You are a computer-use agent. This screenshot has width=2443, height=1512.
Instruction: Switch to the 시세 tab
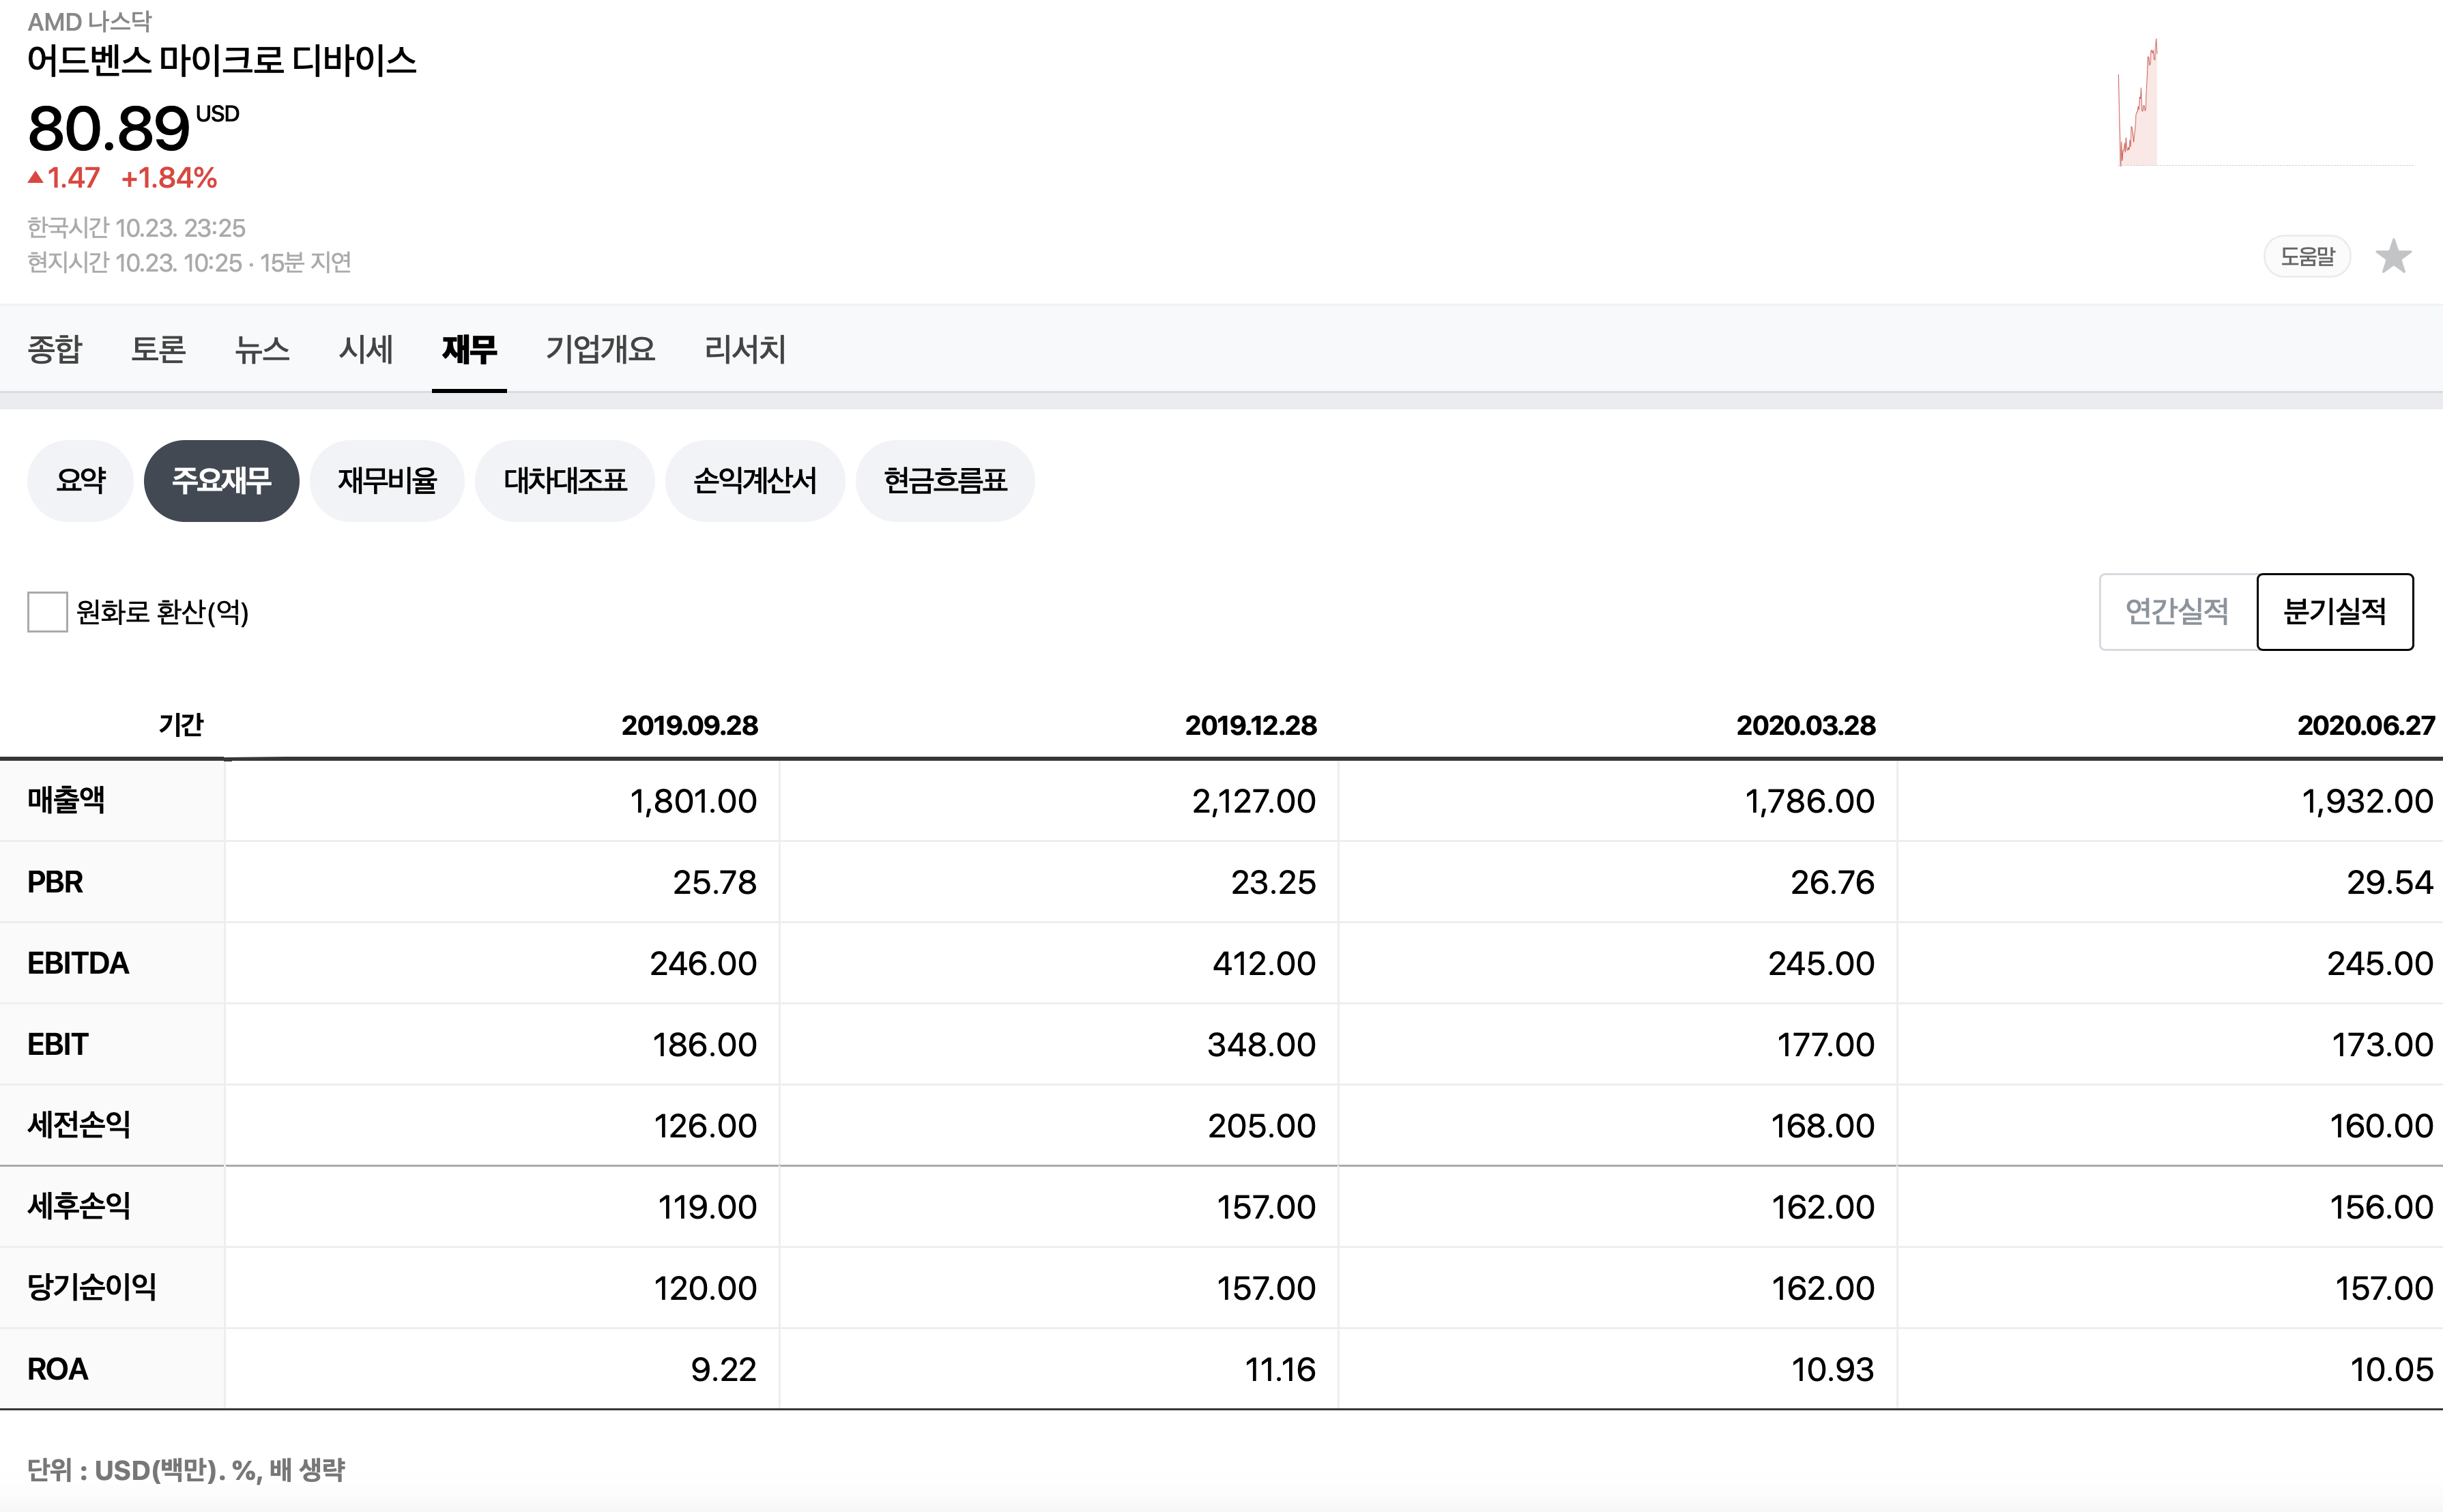[366, 349]
